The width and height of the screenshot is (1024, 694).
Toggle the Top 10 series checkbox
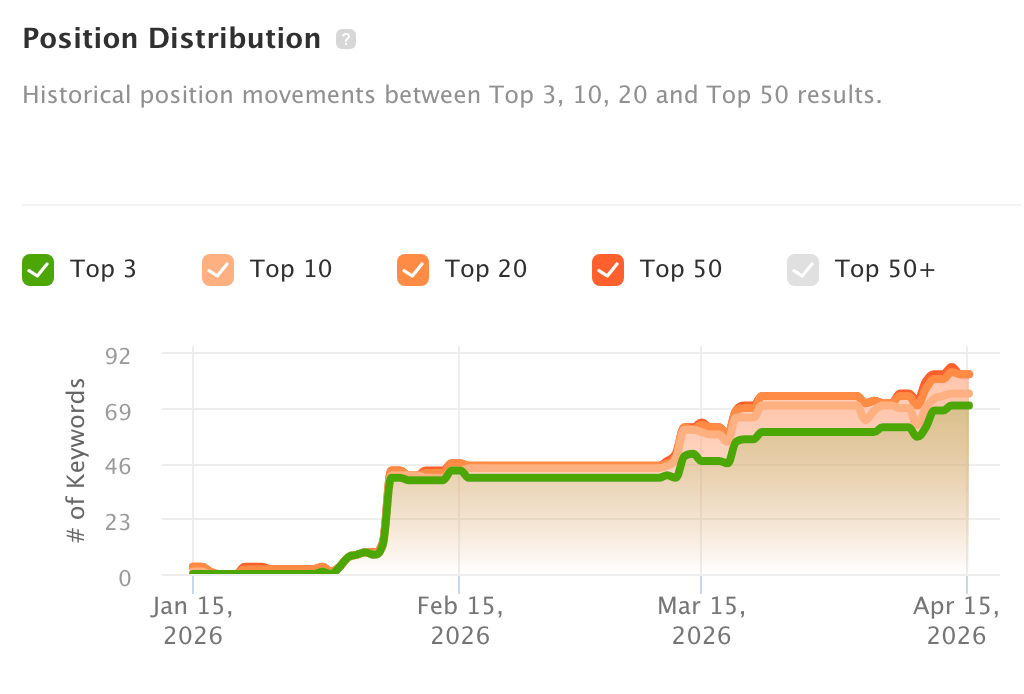click(218, 270)
